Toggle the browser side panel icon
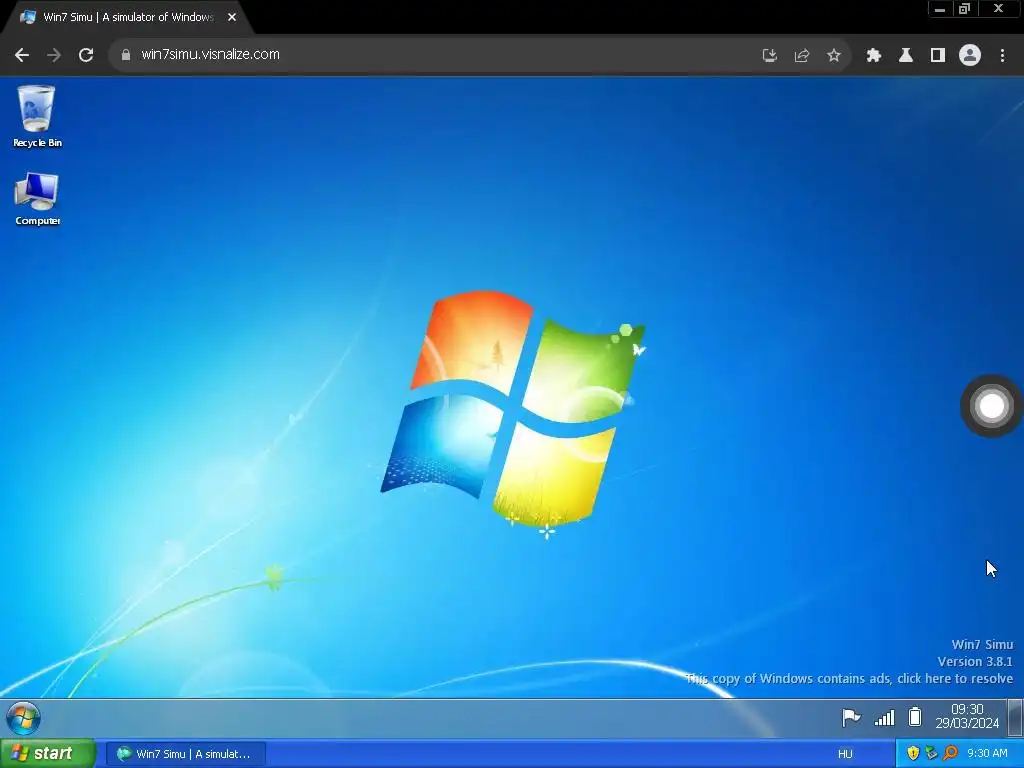 coord(938,56)
